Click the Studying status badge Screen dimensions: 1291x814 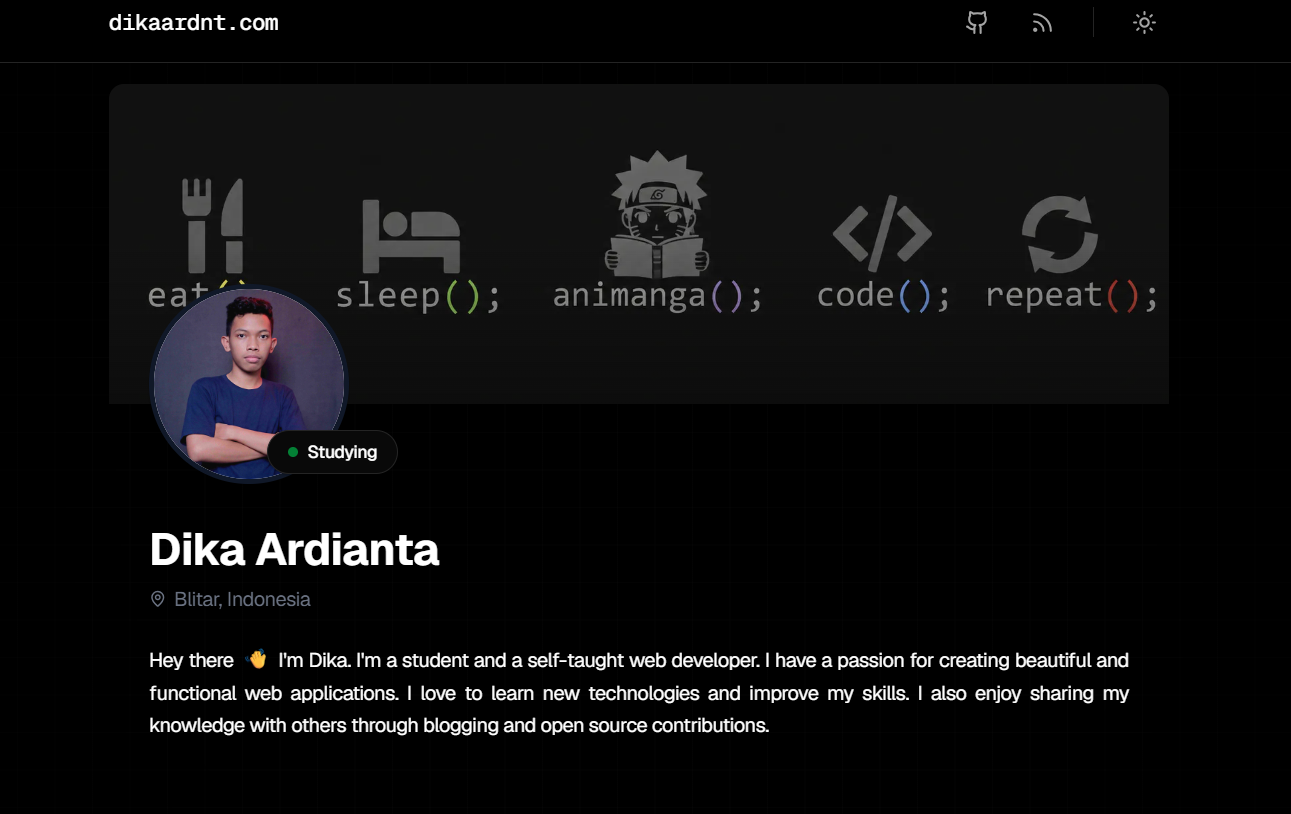click(x=332, y=452)
